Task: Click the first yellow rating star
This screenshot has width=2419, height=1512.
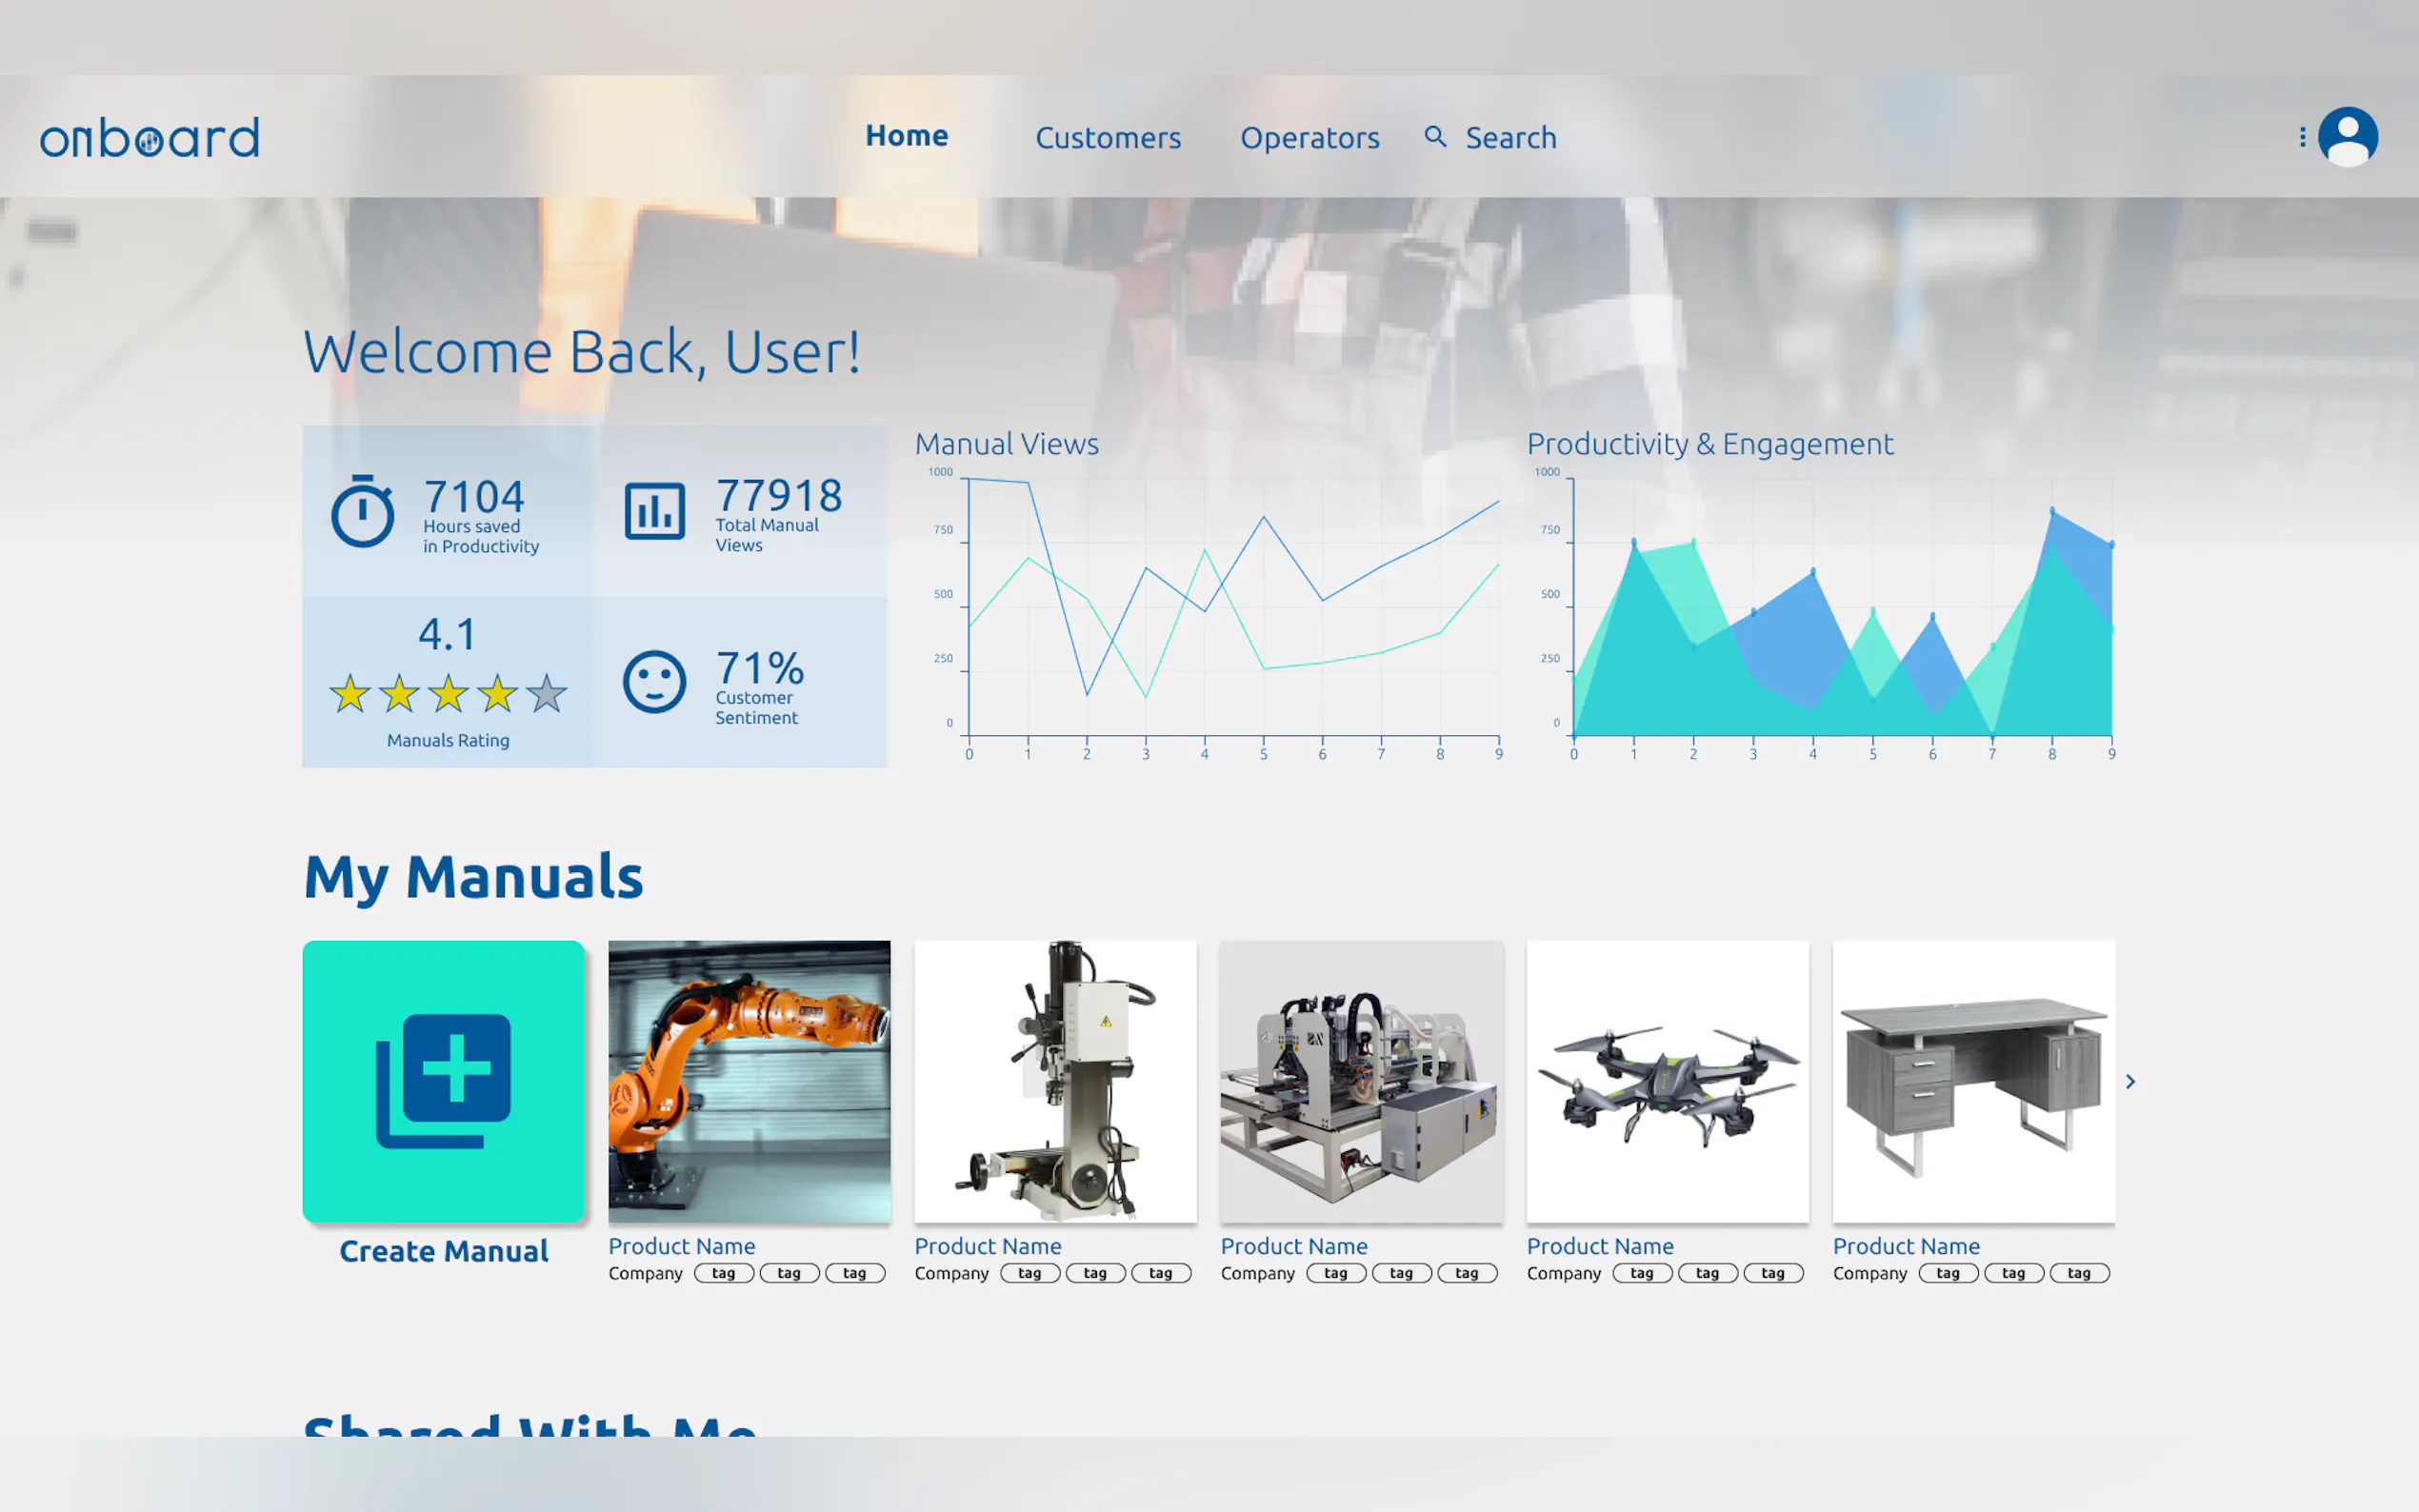Action: (350, 693)
